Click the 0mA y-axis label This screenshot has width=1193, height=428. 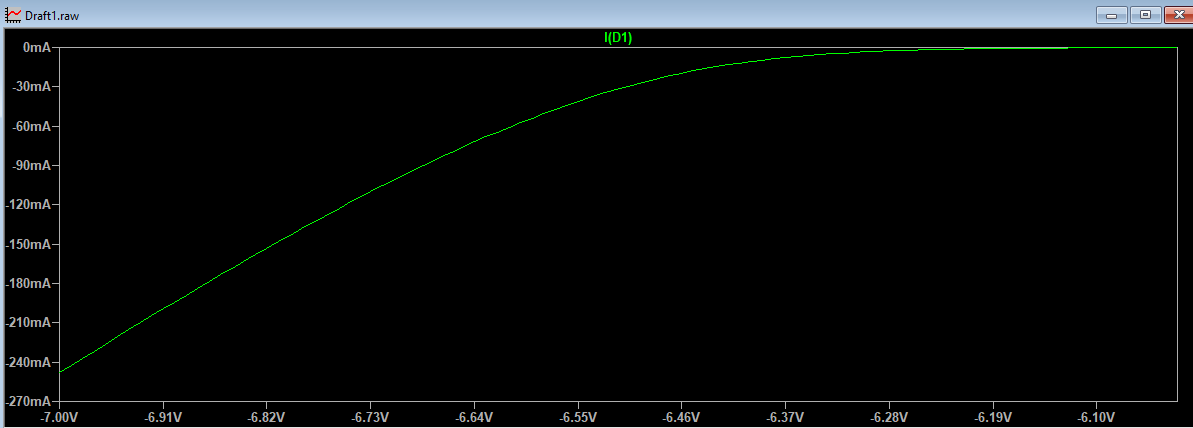coord(37,47)
